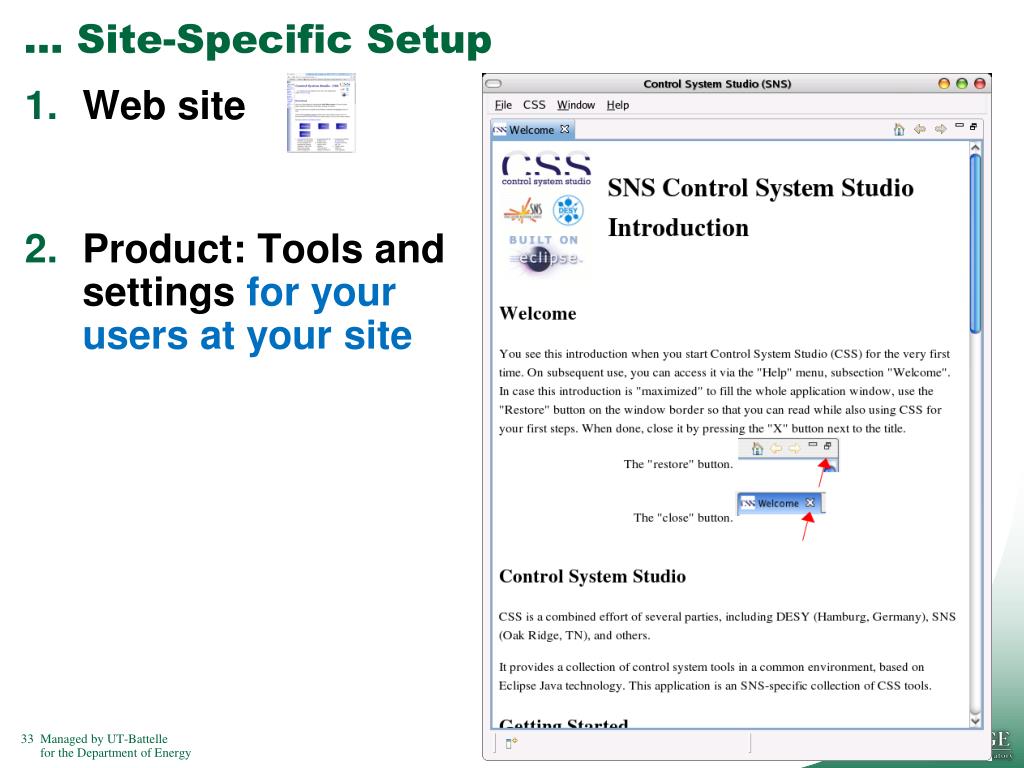Click the Restore view button
The width and height of the screenshot is (1024, 768).
[973, 126]
